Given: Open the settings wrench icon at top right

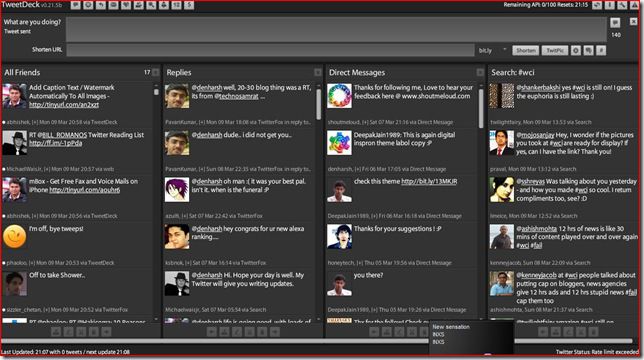Looking at the screenshot, I should coord(622,5).
